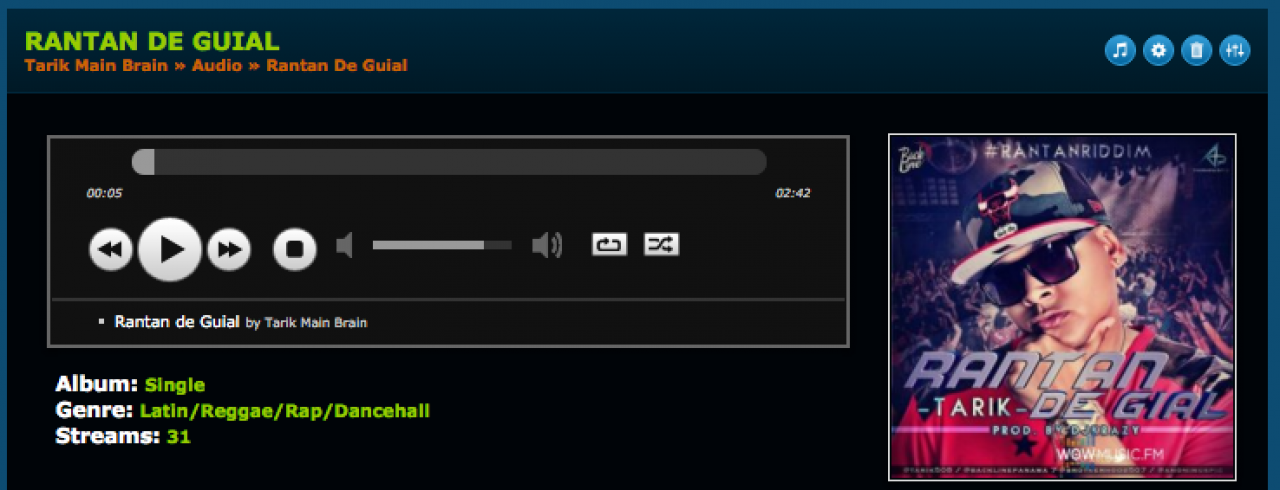The width and height of the screenshot is (1280, 490).
Task: Click the trash can delete icon
Action: 1196,50
